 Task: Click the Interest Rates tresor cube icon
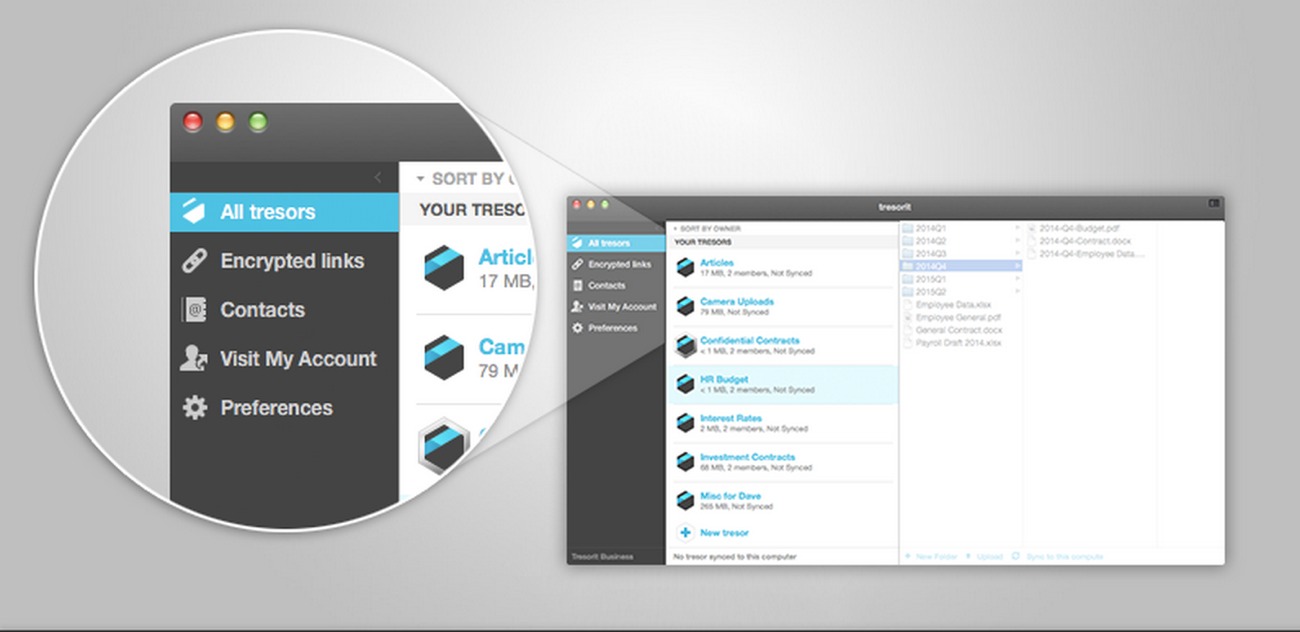pyautogui.click(x=685, y=423)
